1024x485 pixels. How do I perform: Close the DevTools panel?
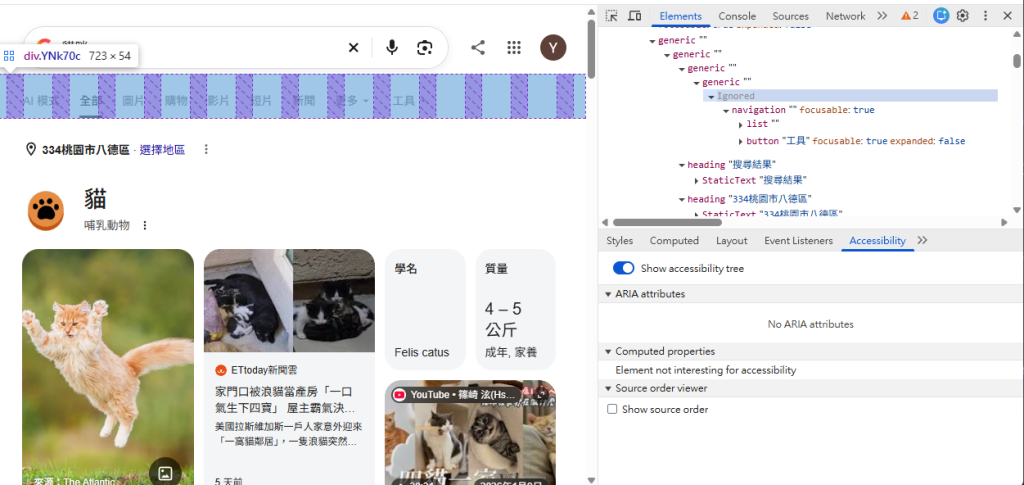(1007, 16)
